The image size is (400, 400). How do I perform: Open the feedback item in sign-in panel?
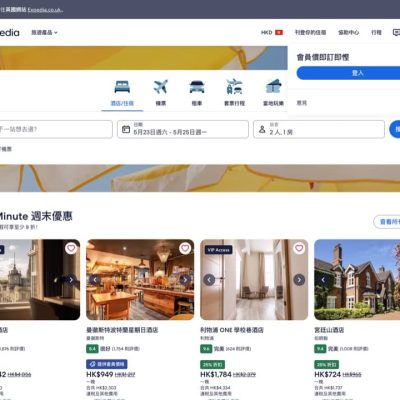(x=302, y=103)
